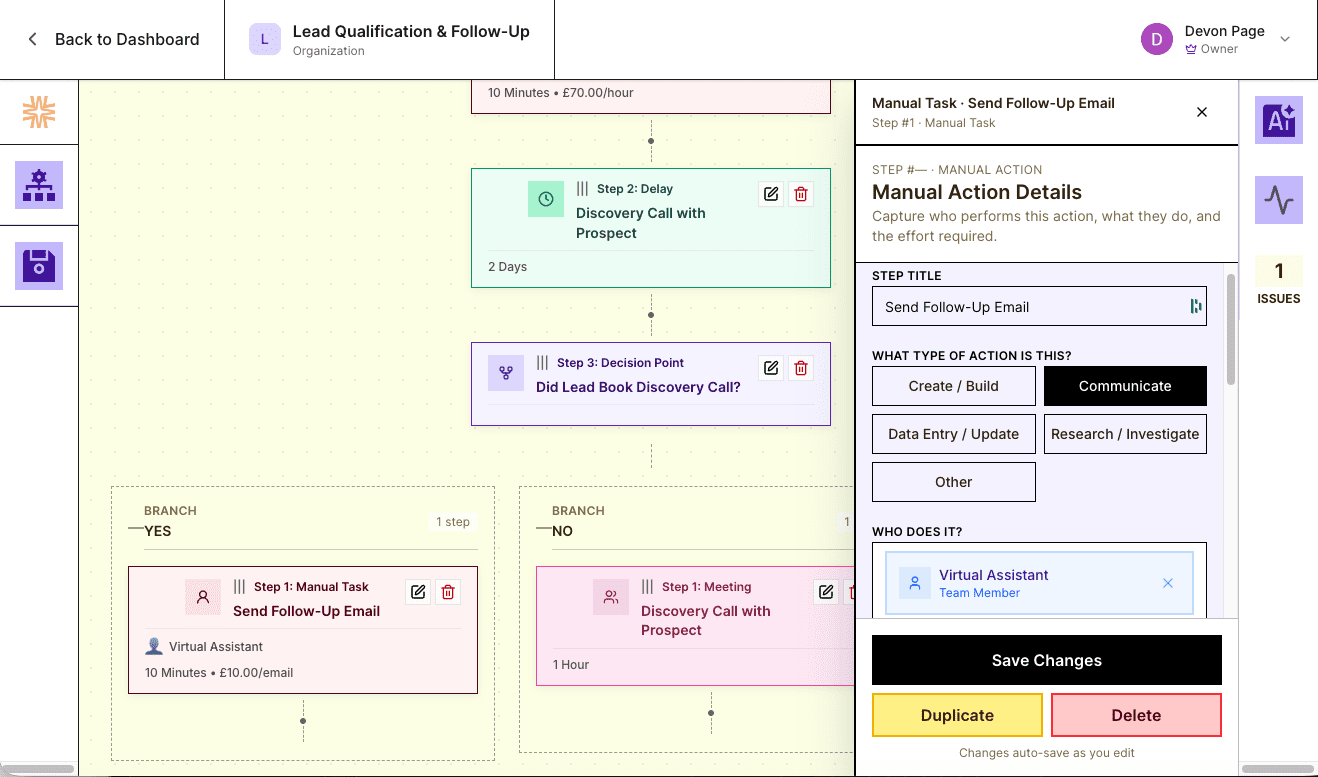Edit the Step 1 Meeting card
This screenshot has height=777, width=1318.
[x=826, y=592]
